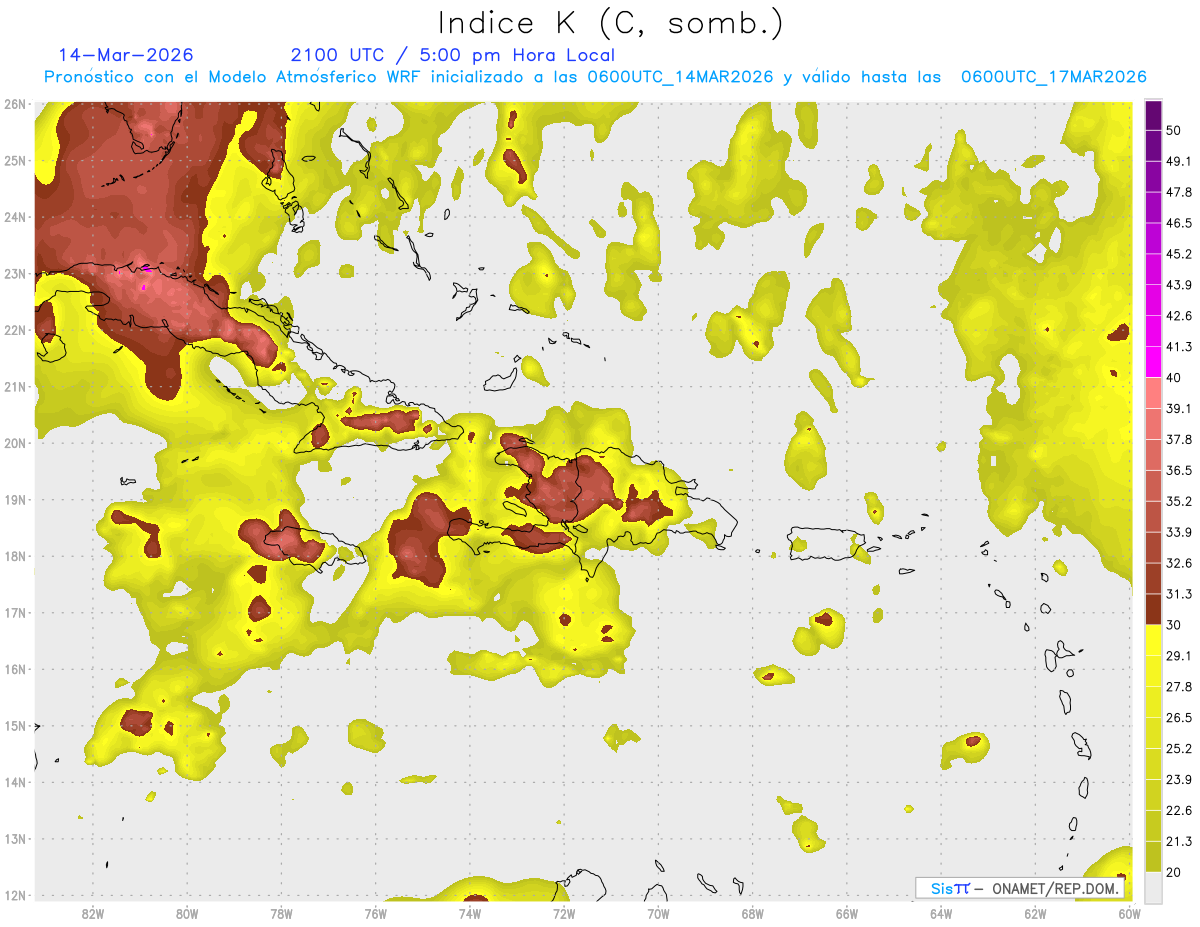Click the colorbar value '23.9'

click(1178, 780)
